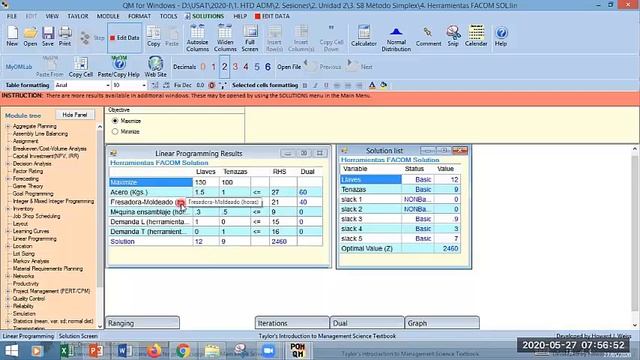Open the Iterations results window

pos(292,323)
